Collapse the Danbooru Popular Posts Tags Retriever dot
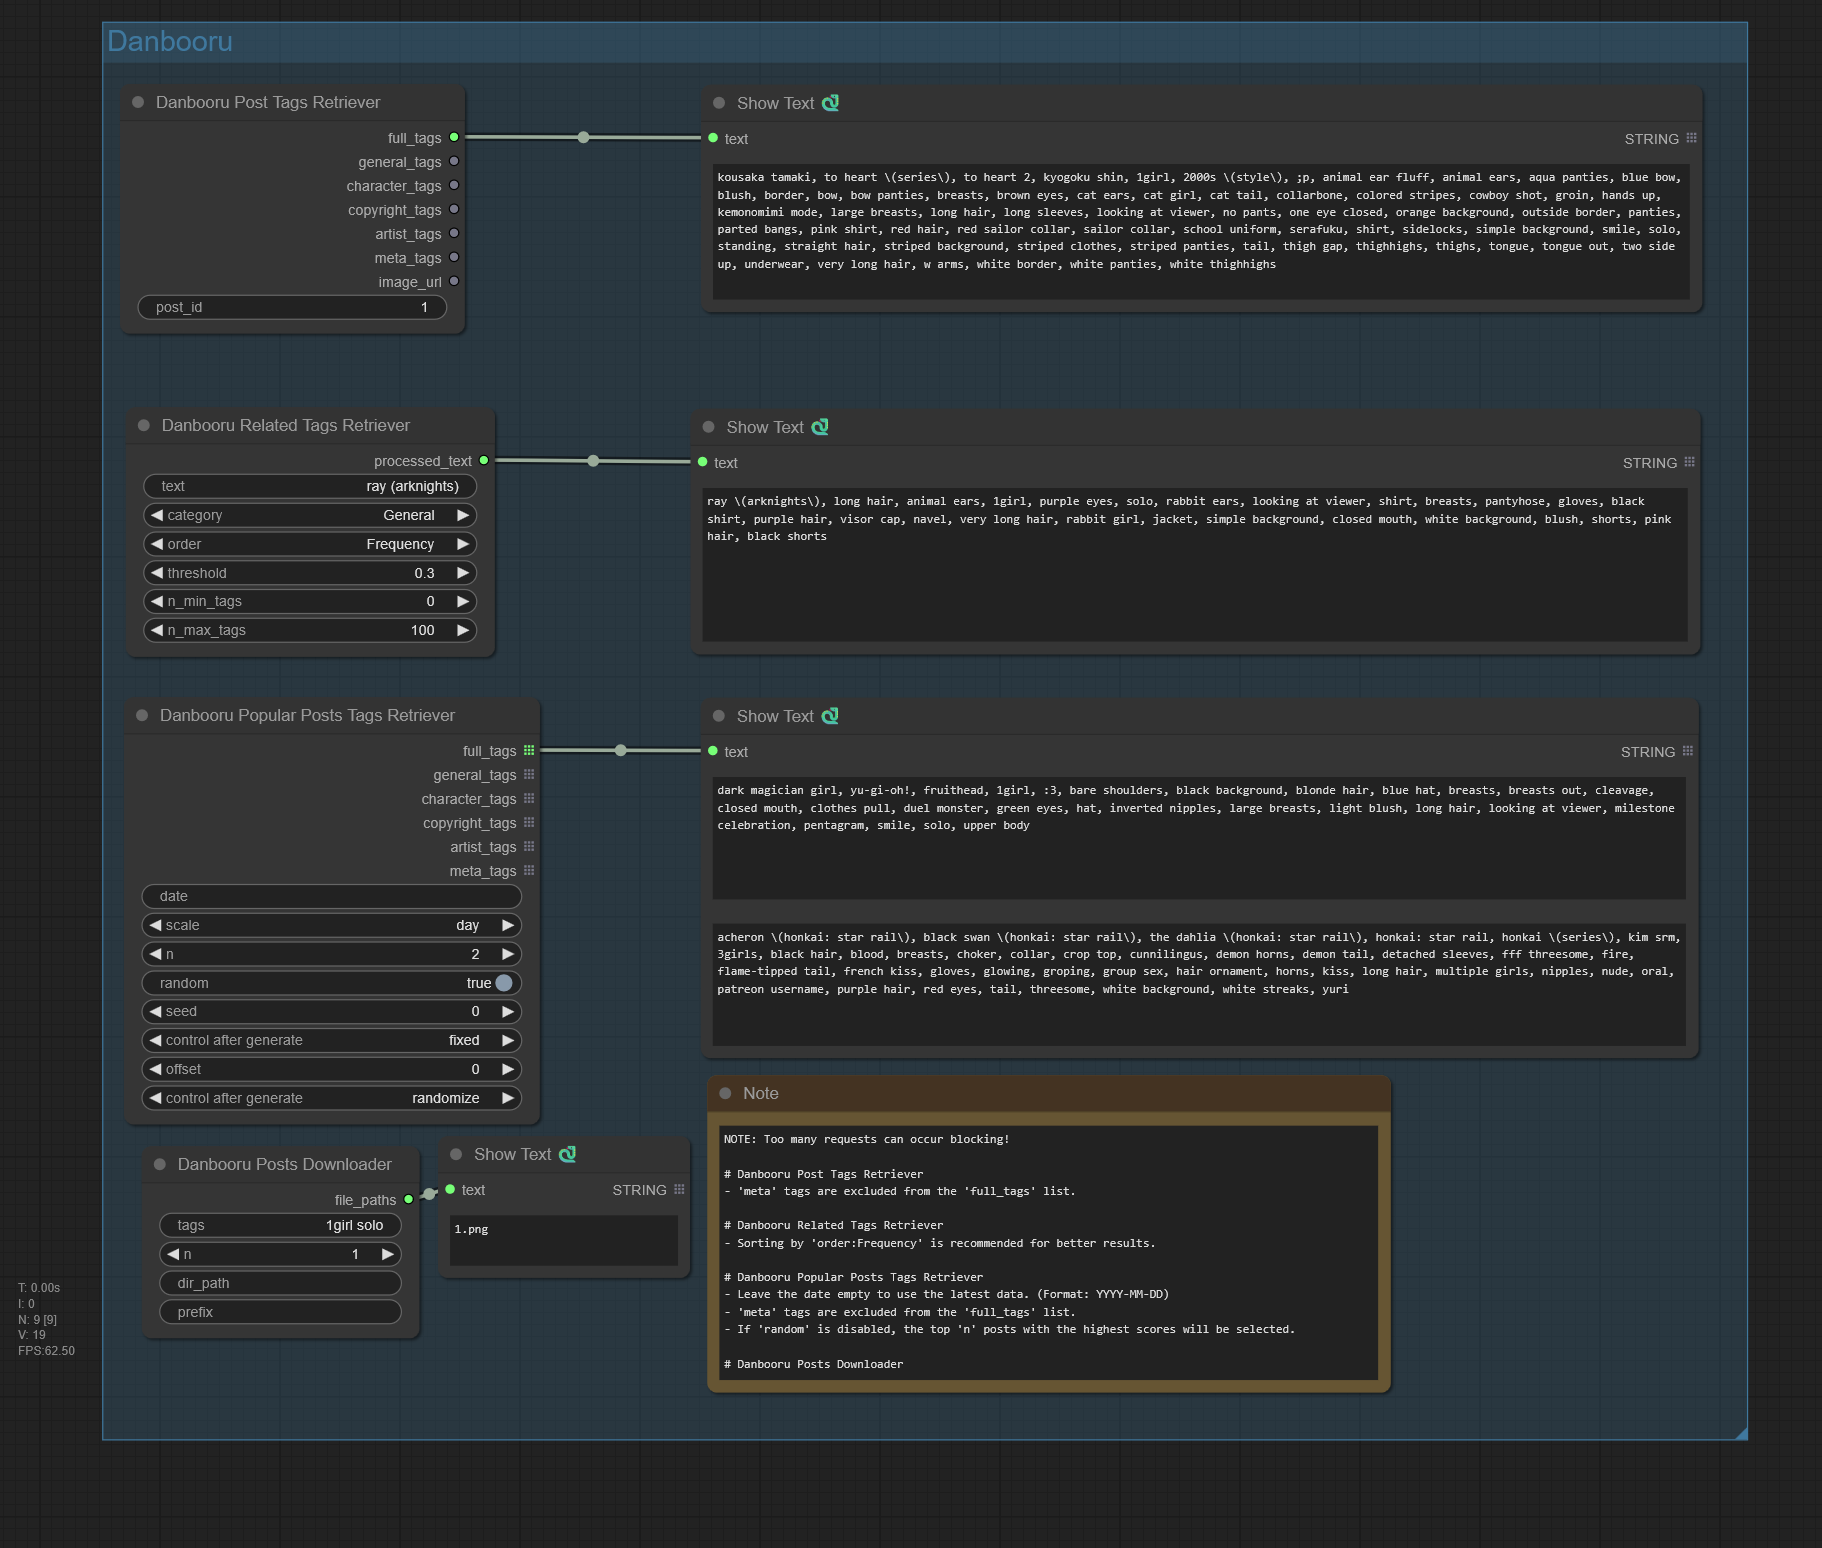This screenshot has width=1822, height=1548. pos(142,715)
